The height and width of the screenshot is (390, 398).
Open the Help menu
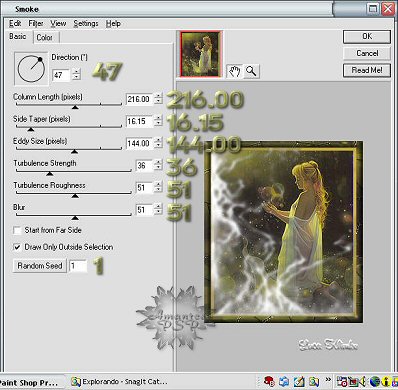point(113,24)
